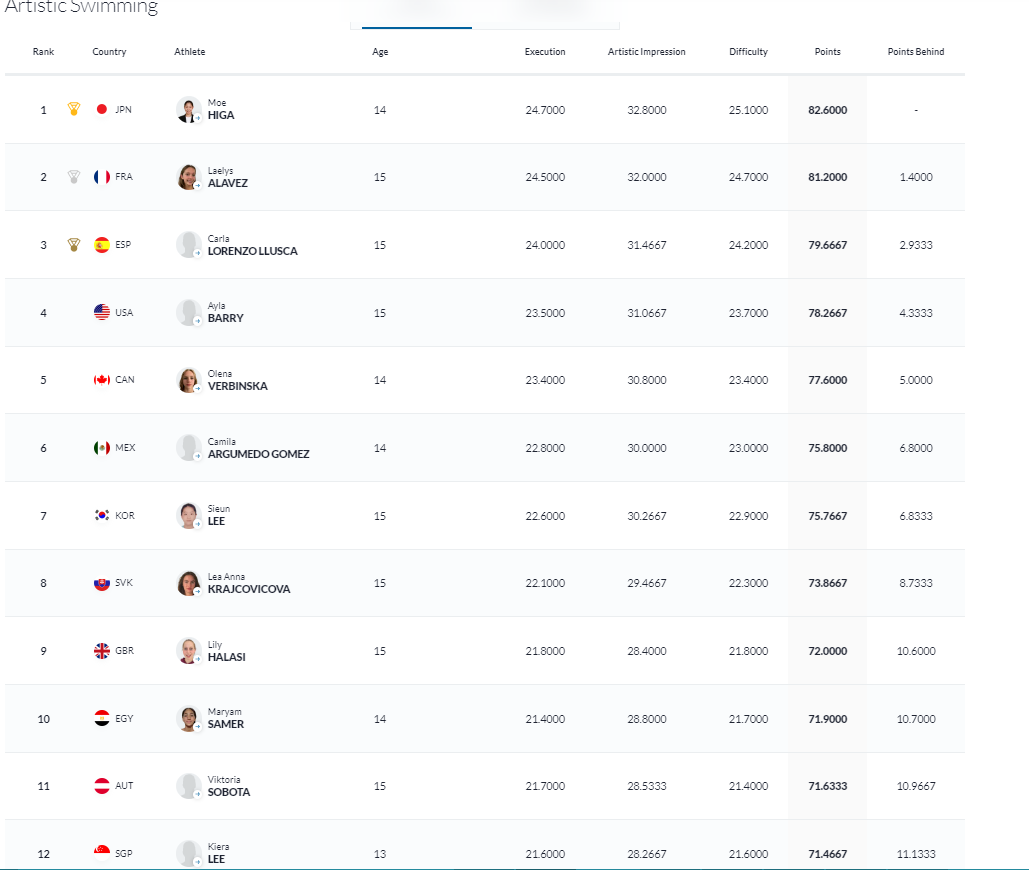Click the South Korea flag icon
The height and width of the screenshot is (870, 1029).
click(x=102, y=516)
